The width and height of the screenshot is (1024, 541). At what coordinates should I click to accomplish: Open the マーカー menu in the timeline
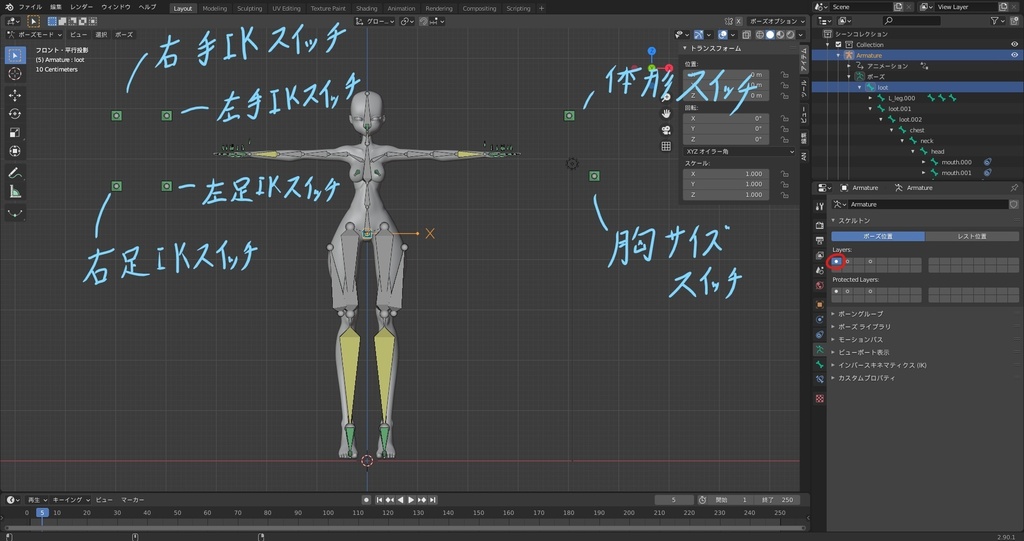133,500
